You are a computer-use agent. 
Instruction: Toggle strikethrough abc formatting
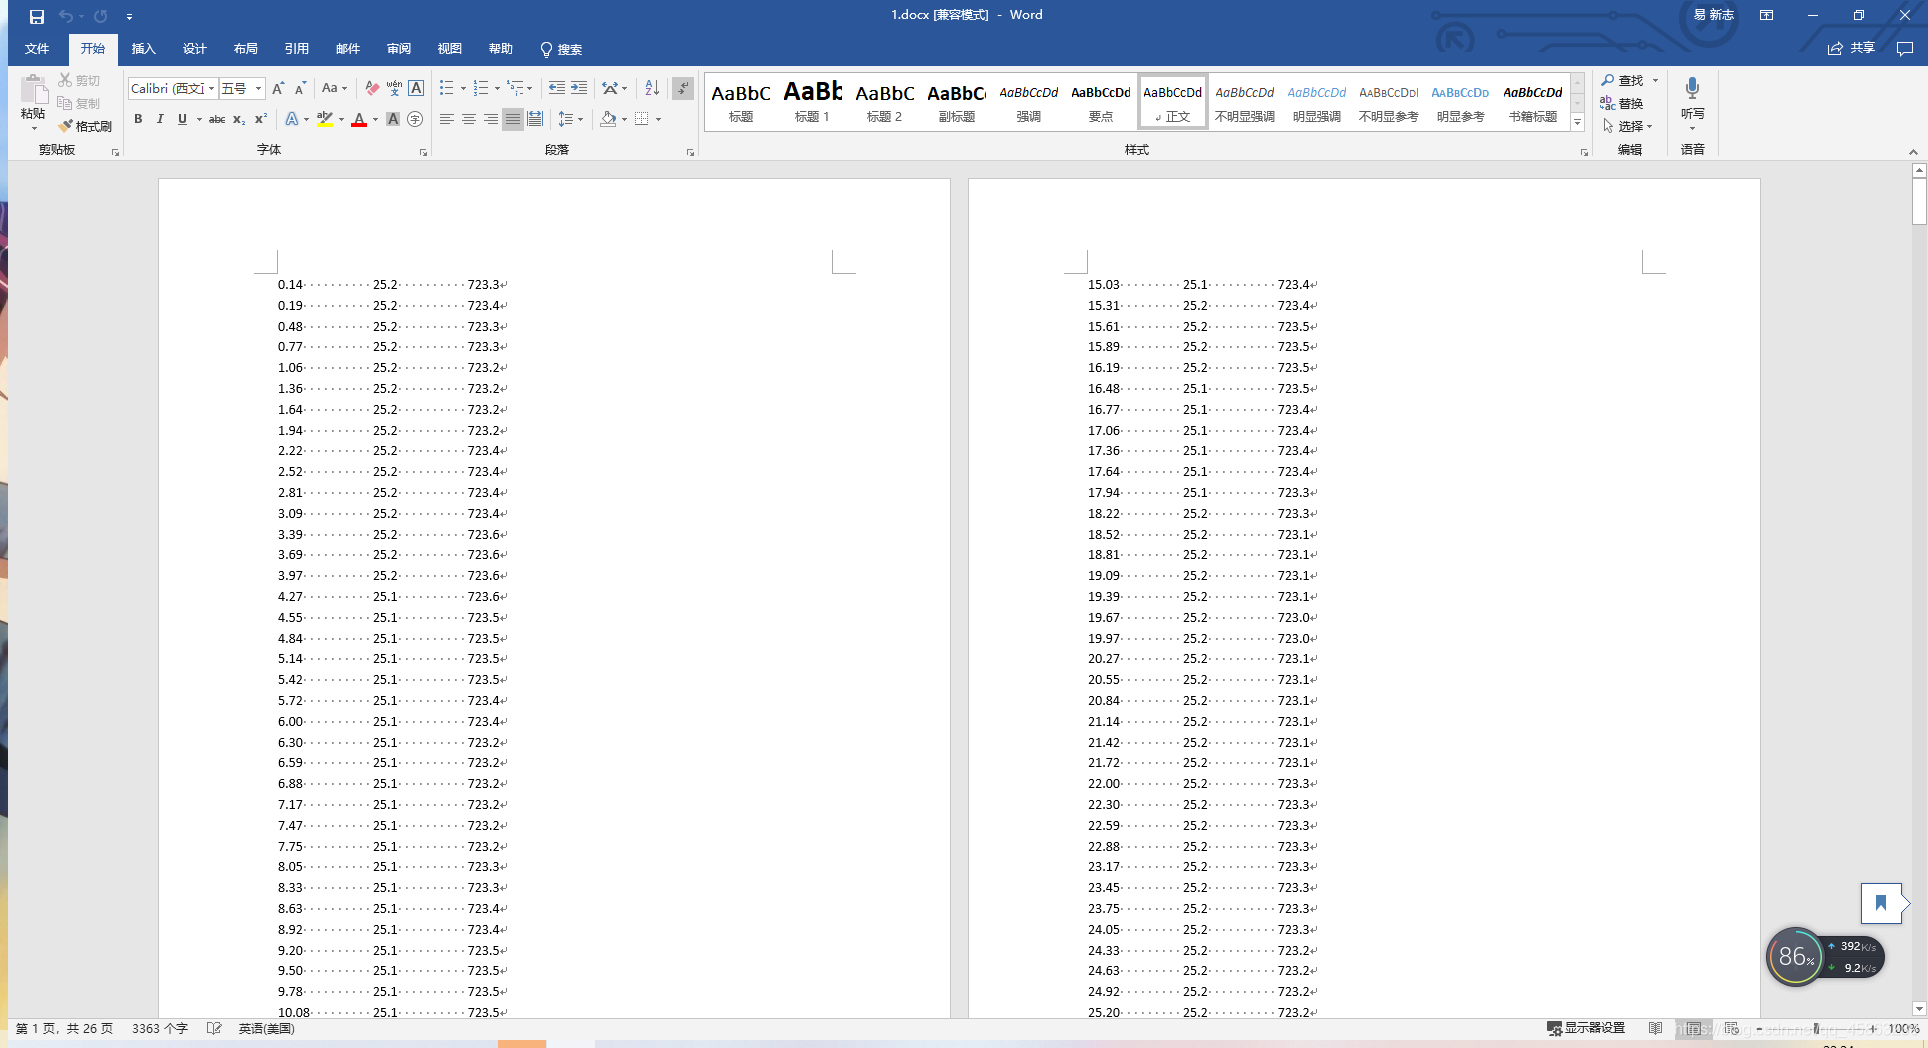pyautogui.click(x=217, y=119)
